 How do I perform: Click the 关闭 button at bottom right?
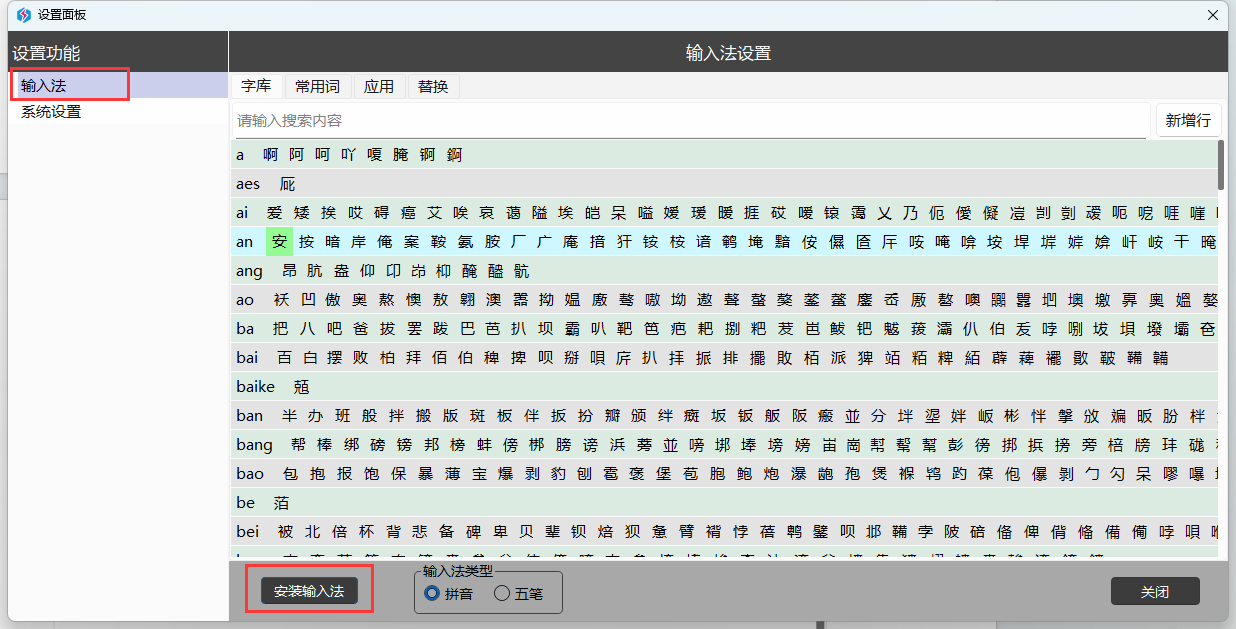1154,592
